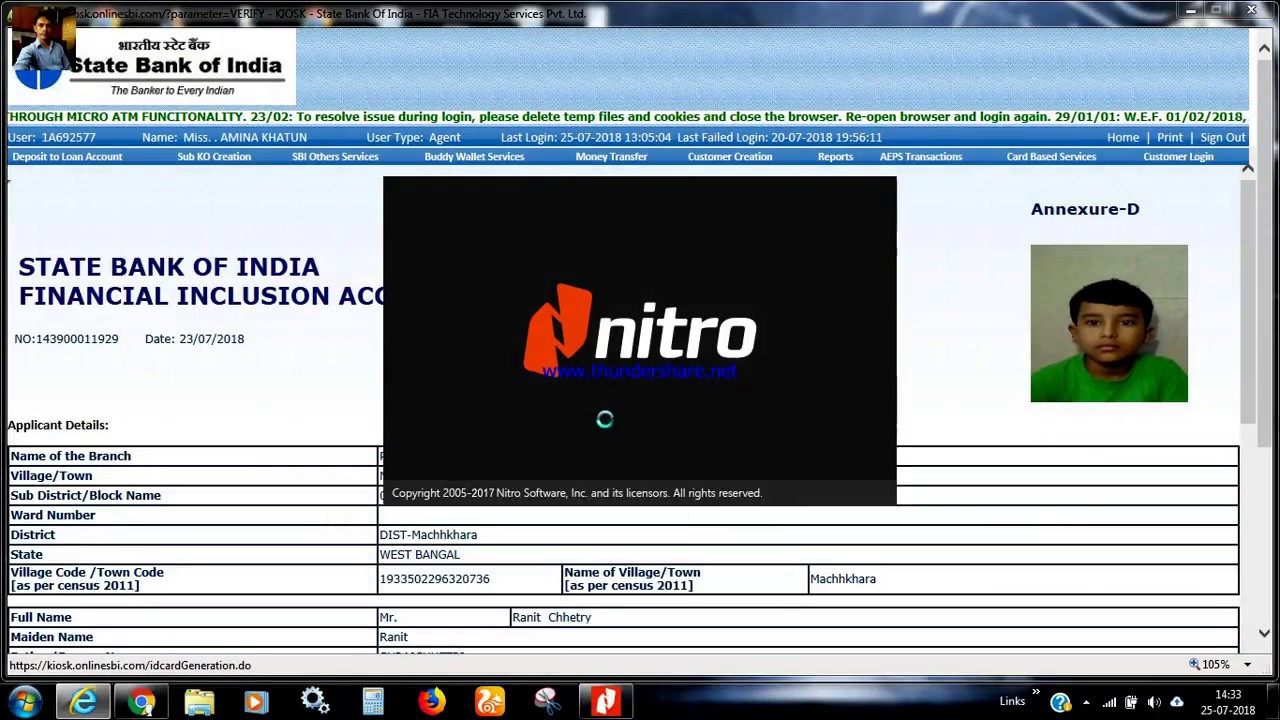1280x720 pixels.
Task: Open Windows Explorer folder icon in the taskbar
Action: (199, 702)
